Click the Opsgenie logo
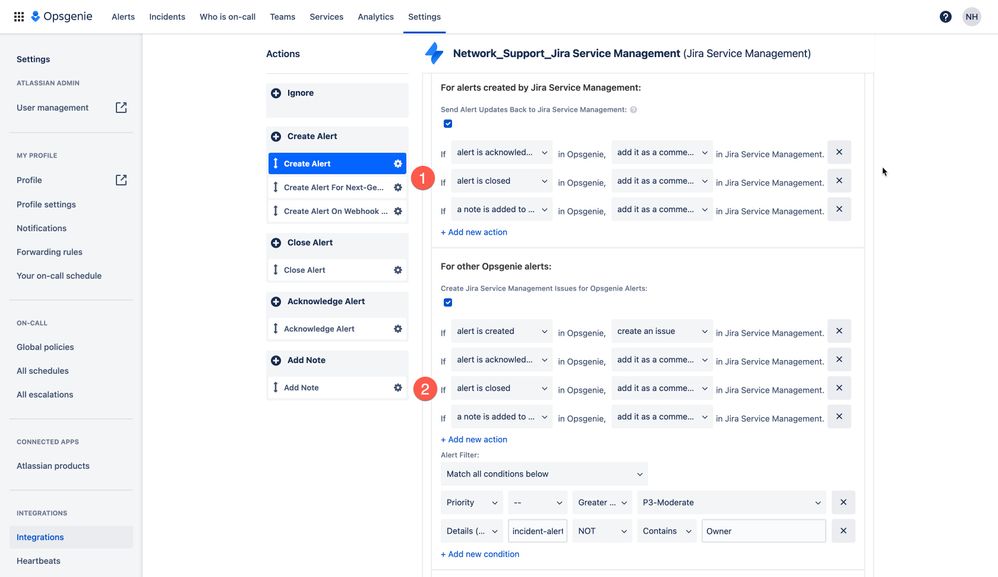 pyautogui.click(x=62, y=17)
